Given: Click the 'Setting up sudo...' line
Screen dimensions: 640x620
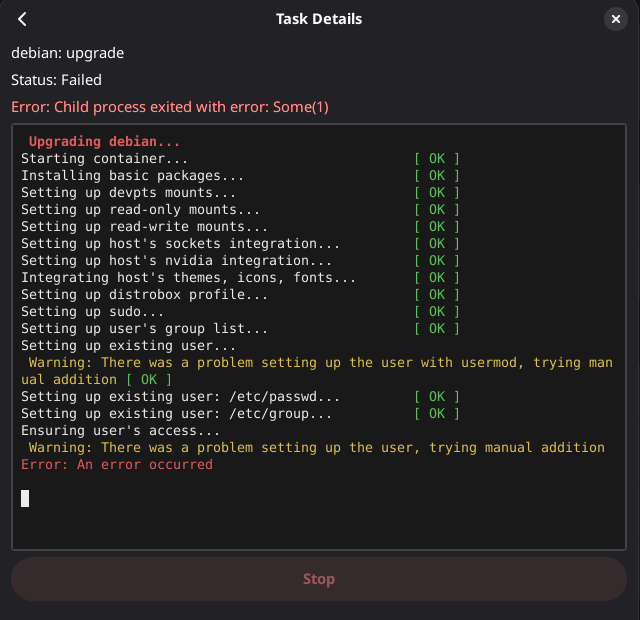Looking at the screenshot, I should (x=92, y=312).
